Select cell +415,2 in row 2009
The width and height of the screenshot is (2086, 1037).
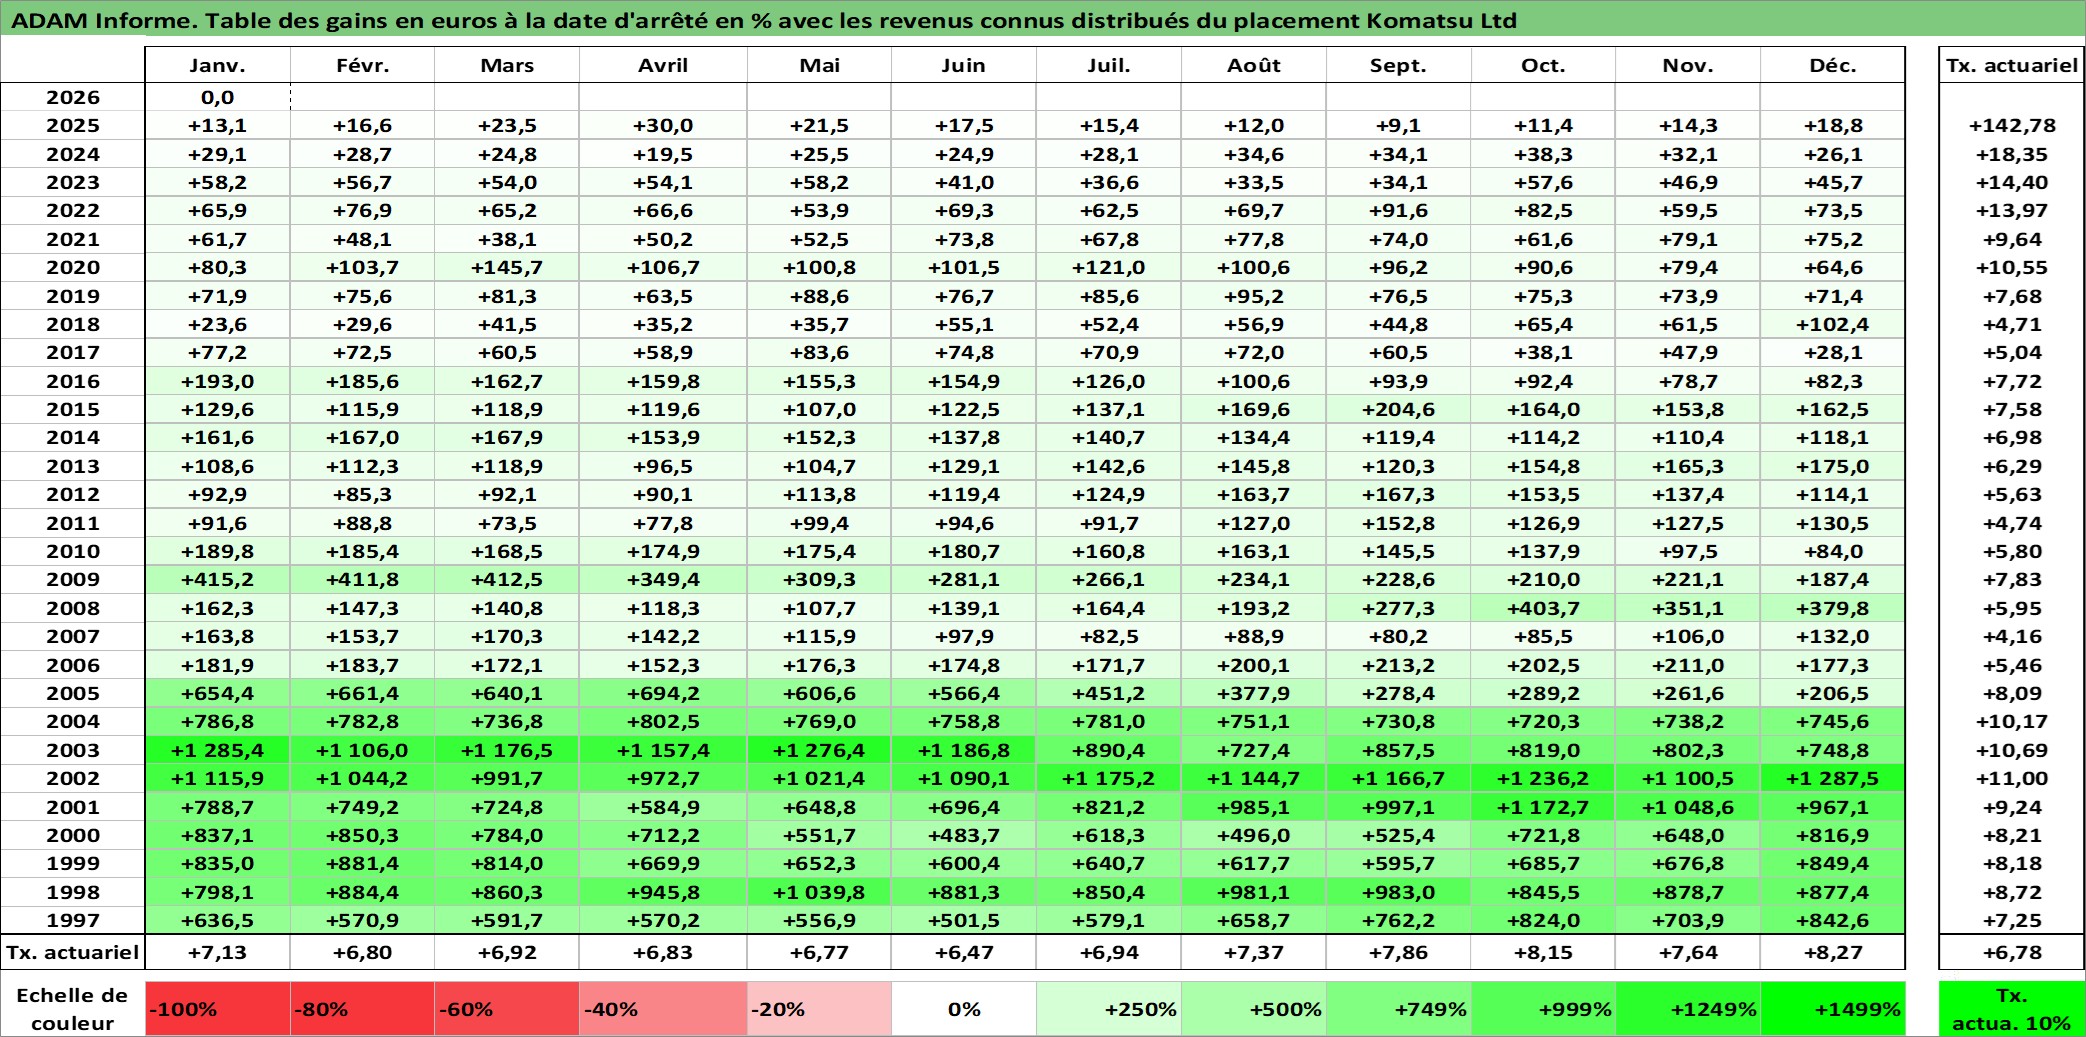(218, 579)
